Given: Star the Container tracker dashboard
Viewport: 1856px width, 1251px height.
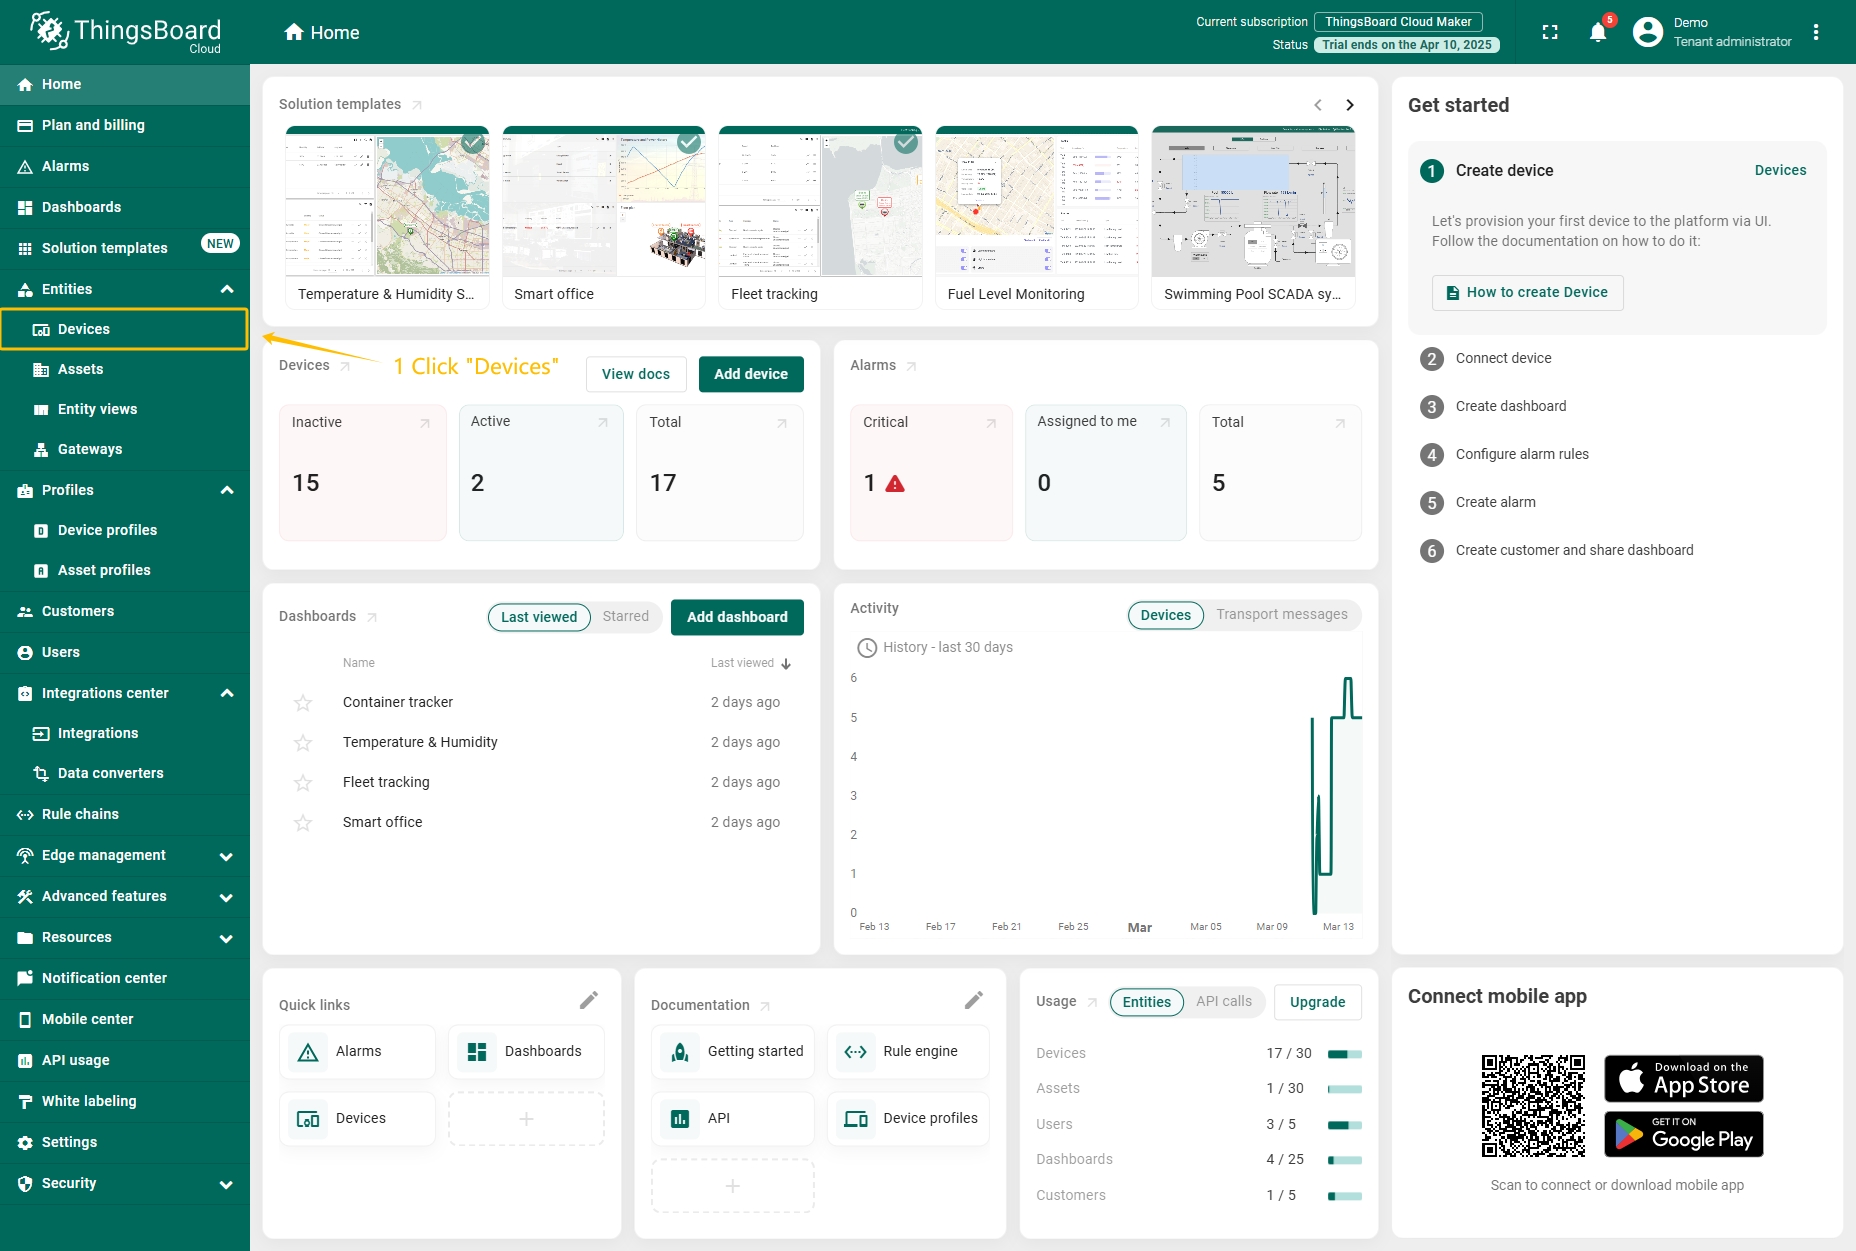Looking at the screenshot, I should coord(303,703).
